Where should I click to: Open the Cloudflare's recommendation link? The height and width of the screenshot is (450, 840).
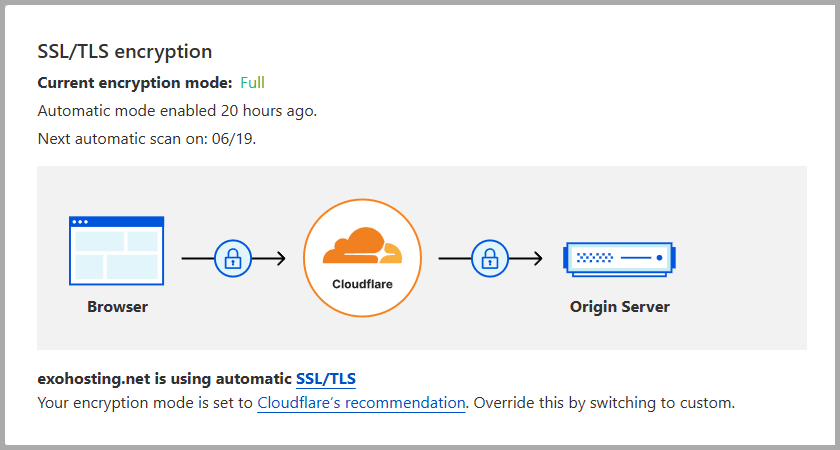[361, 403]
